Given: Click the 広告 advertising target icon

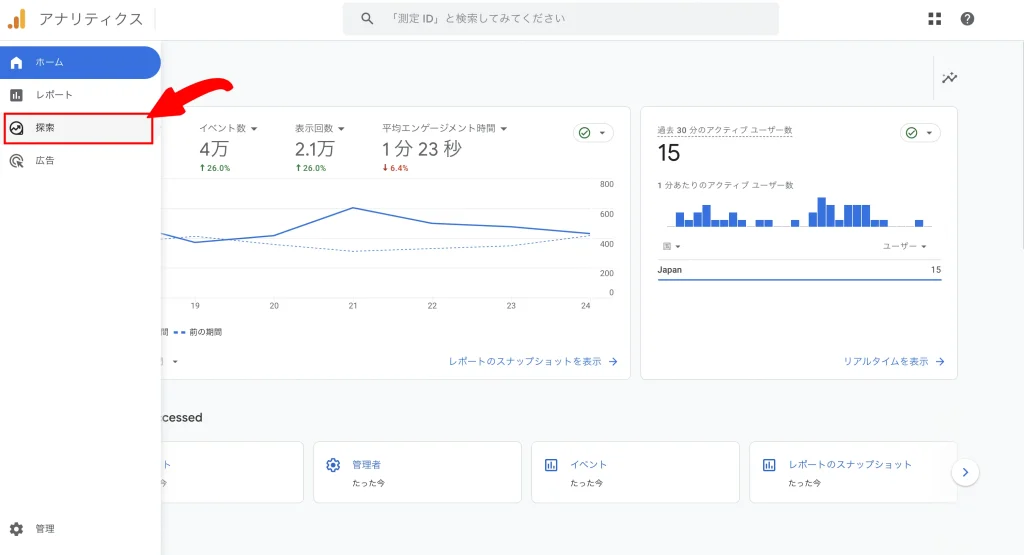Looking at the screenshot, I should [16, 161].
